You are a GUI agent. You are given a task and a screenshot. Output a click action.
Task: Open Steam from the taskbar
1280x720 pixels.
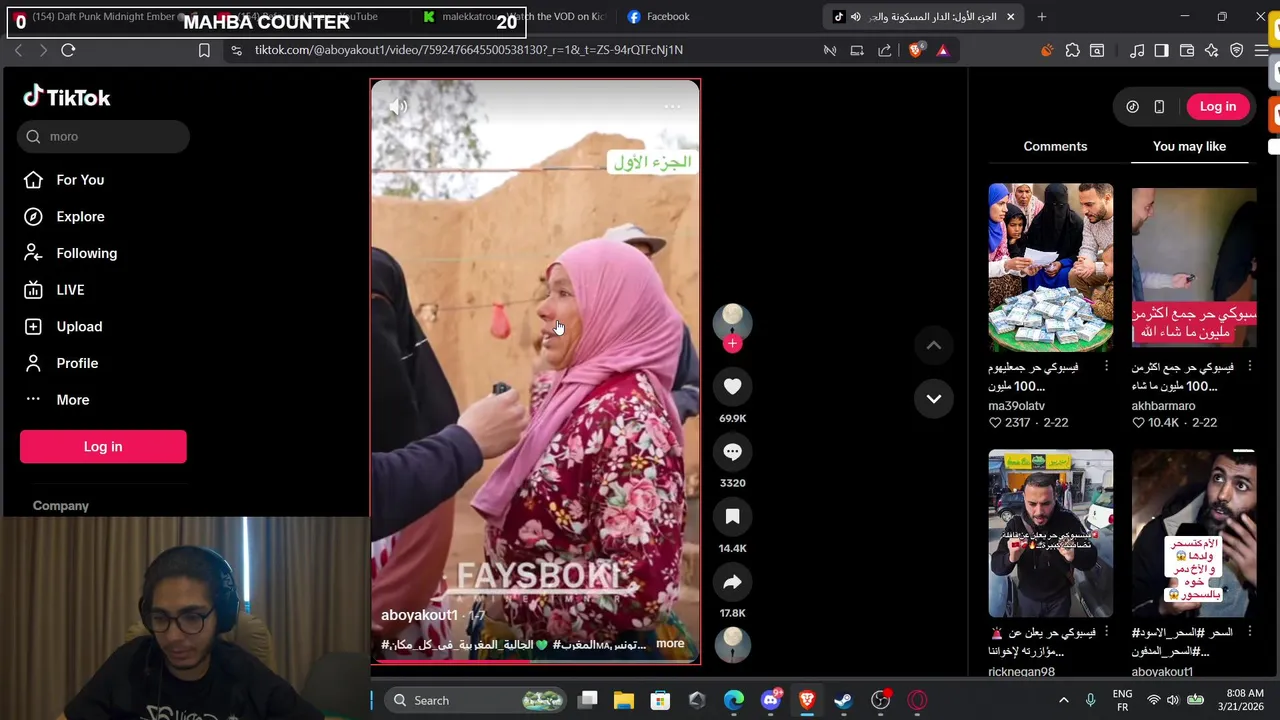pyautogui.click(x=843, y=700)
